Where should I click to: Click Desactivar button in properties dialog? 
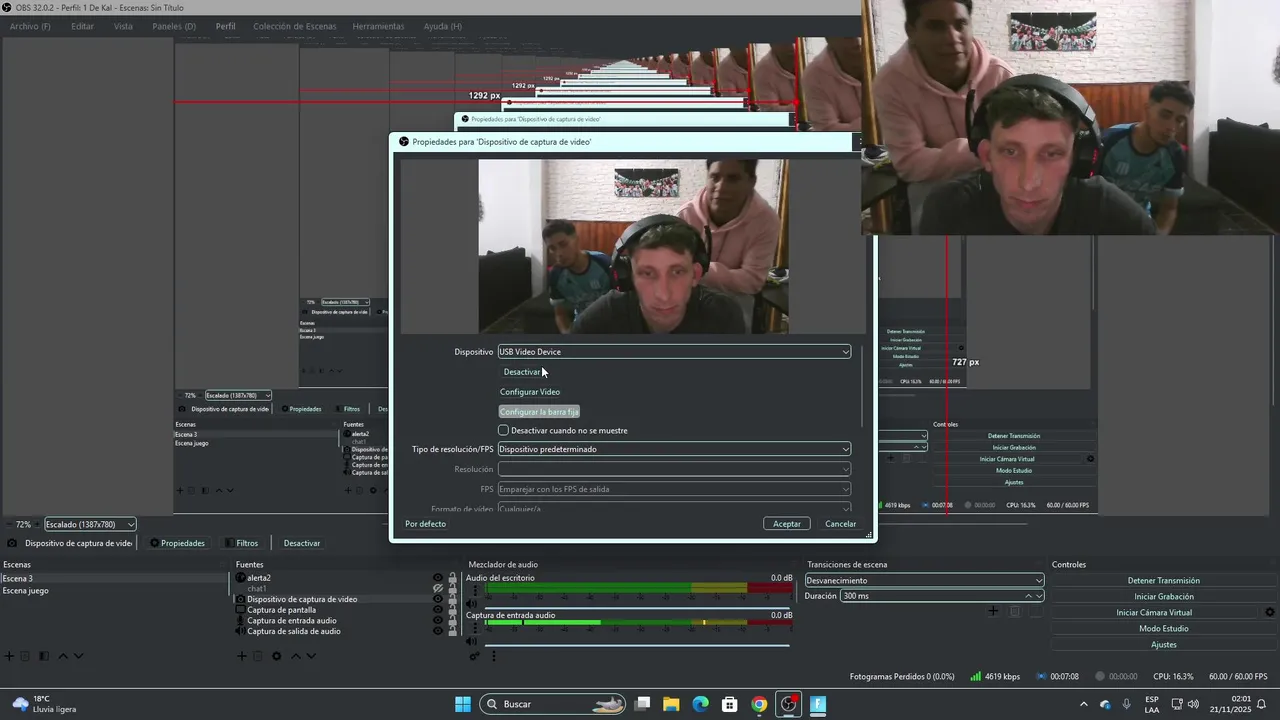click(x=522, y=372)
